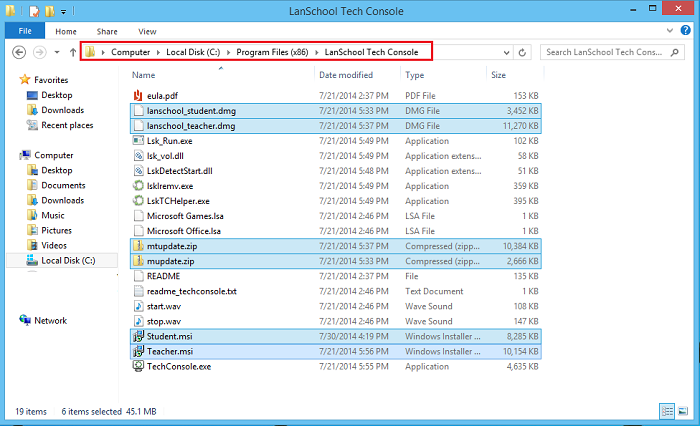This screenshot has height=426, width=700.
Task: Switch to details view layout icon
Action: (667, 411)
